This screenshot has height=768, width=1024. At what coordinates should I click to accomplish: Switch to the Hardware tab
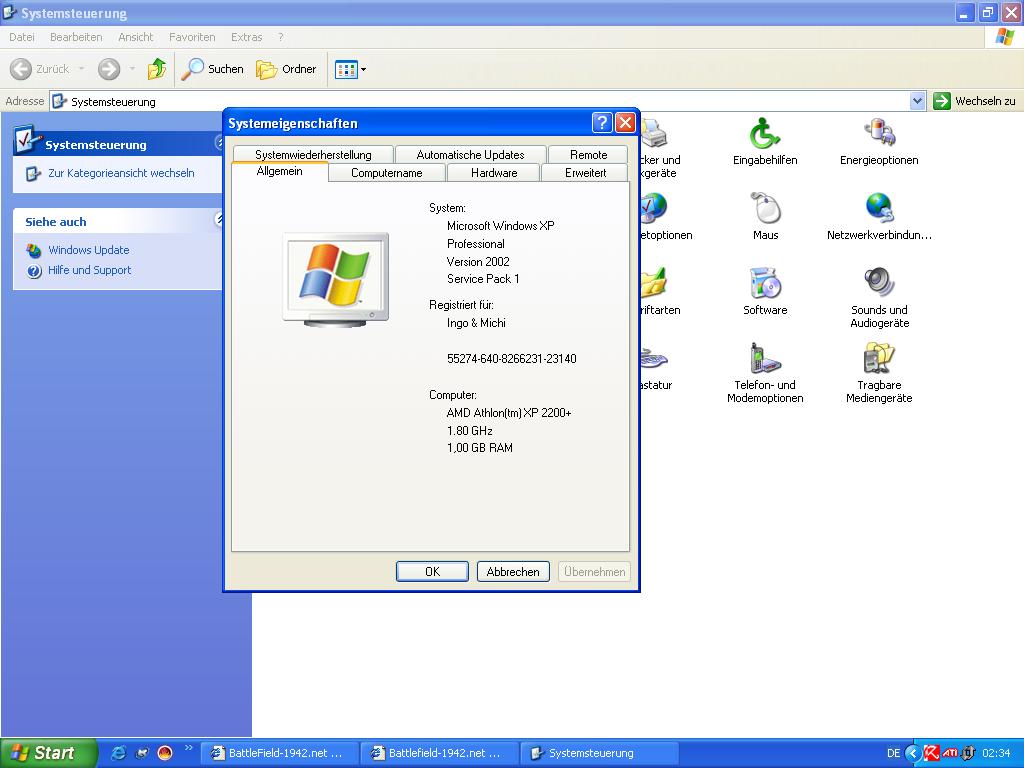tap(494, 173)
